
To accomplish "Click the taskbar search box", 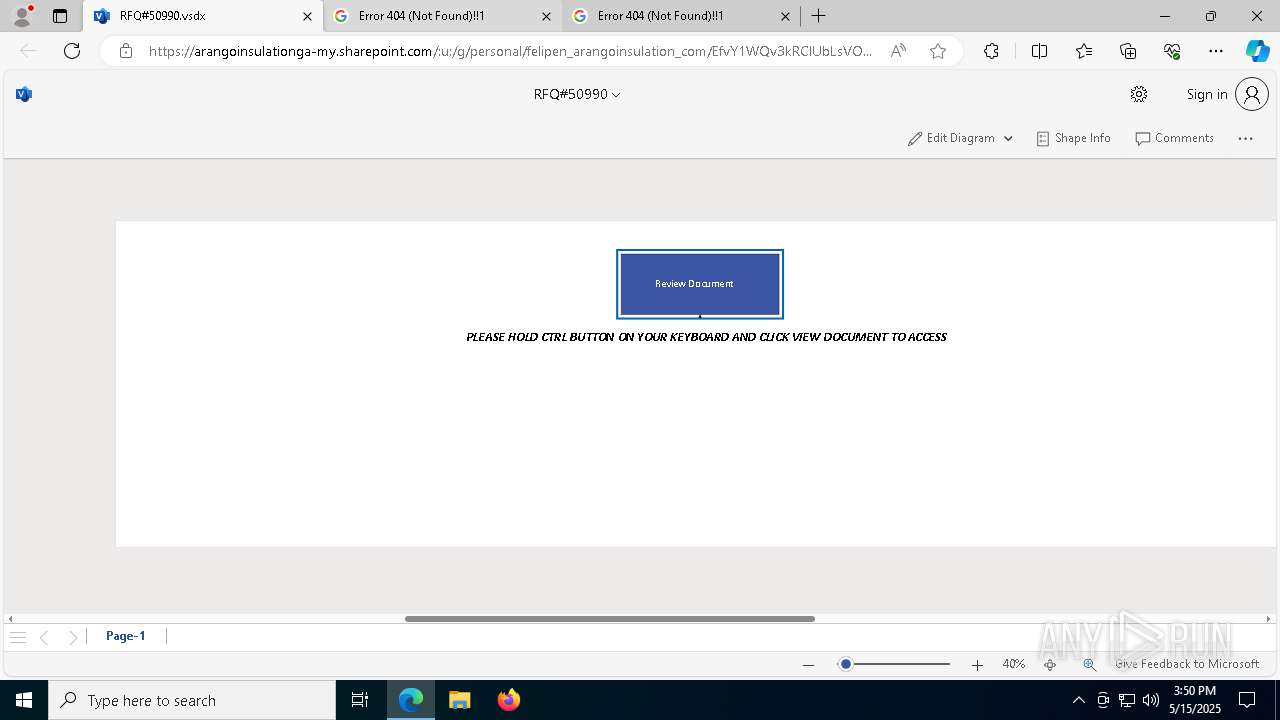I will (192, 700).
